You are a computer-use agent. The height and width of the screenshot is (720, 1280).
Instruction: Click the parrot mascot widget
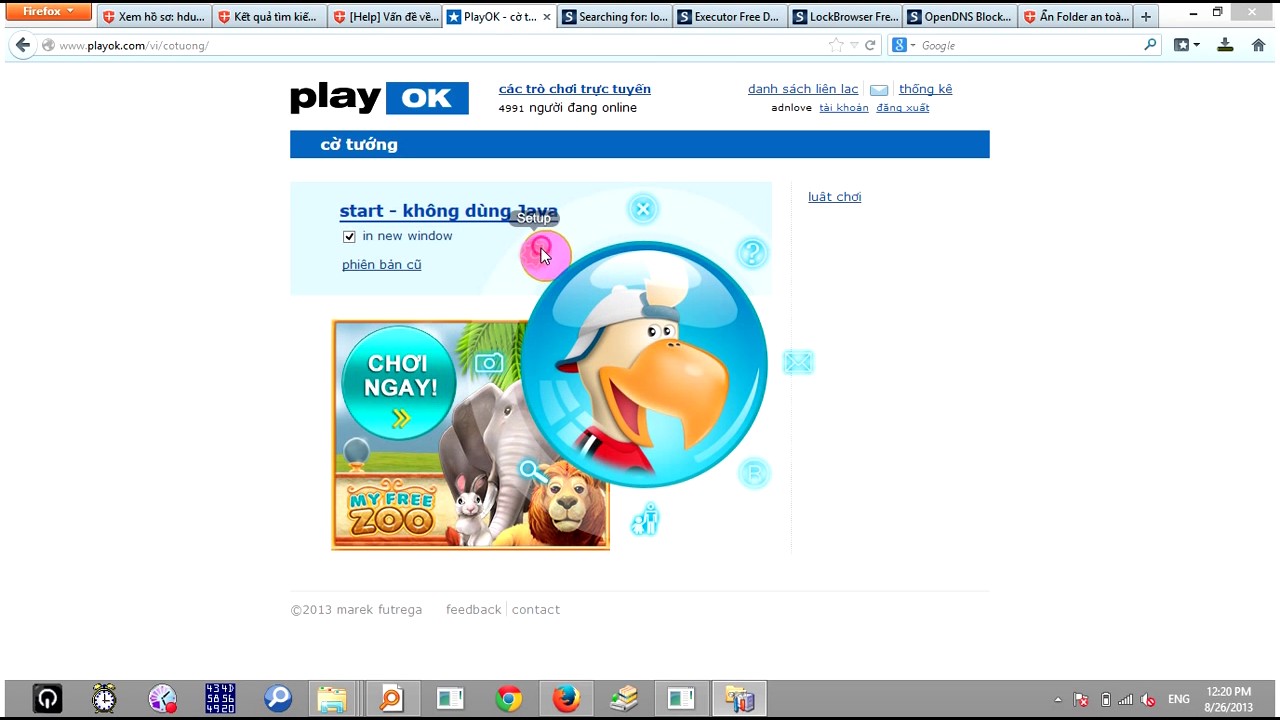[x=645, y=364]
